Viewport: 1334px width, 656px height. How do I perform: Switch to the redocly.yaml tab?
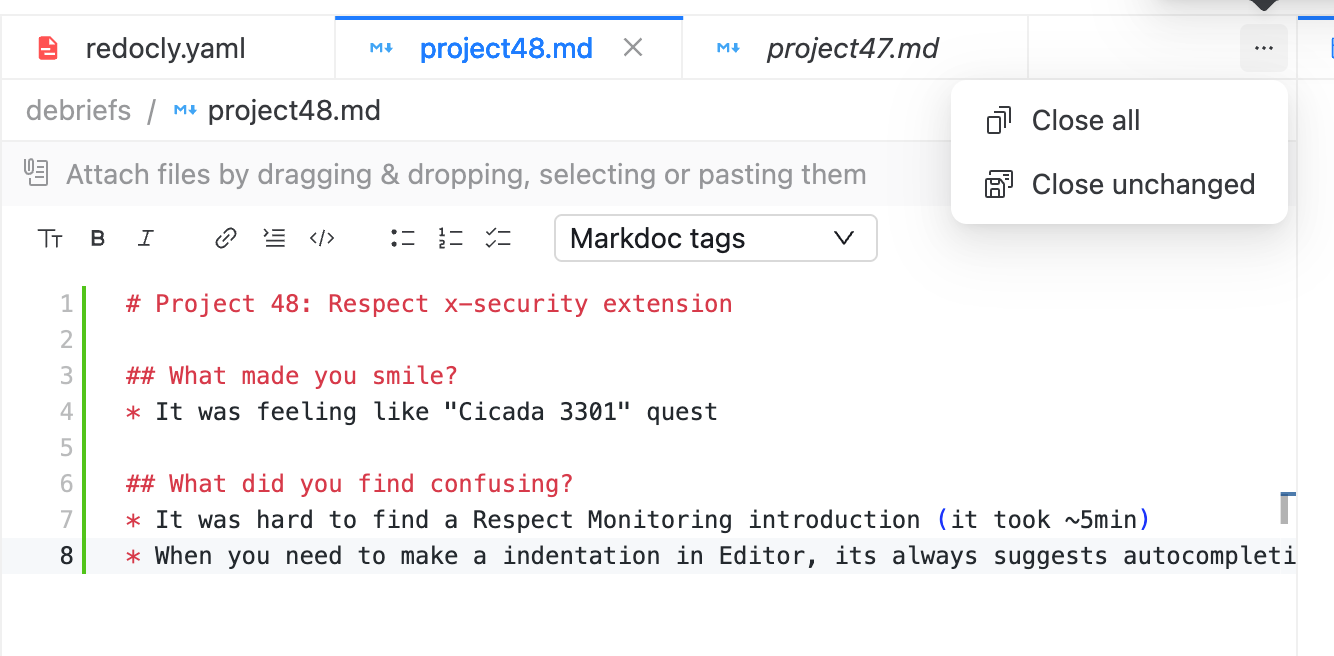(x=167, y=48)
